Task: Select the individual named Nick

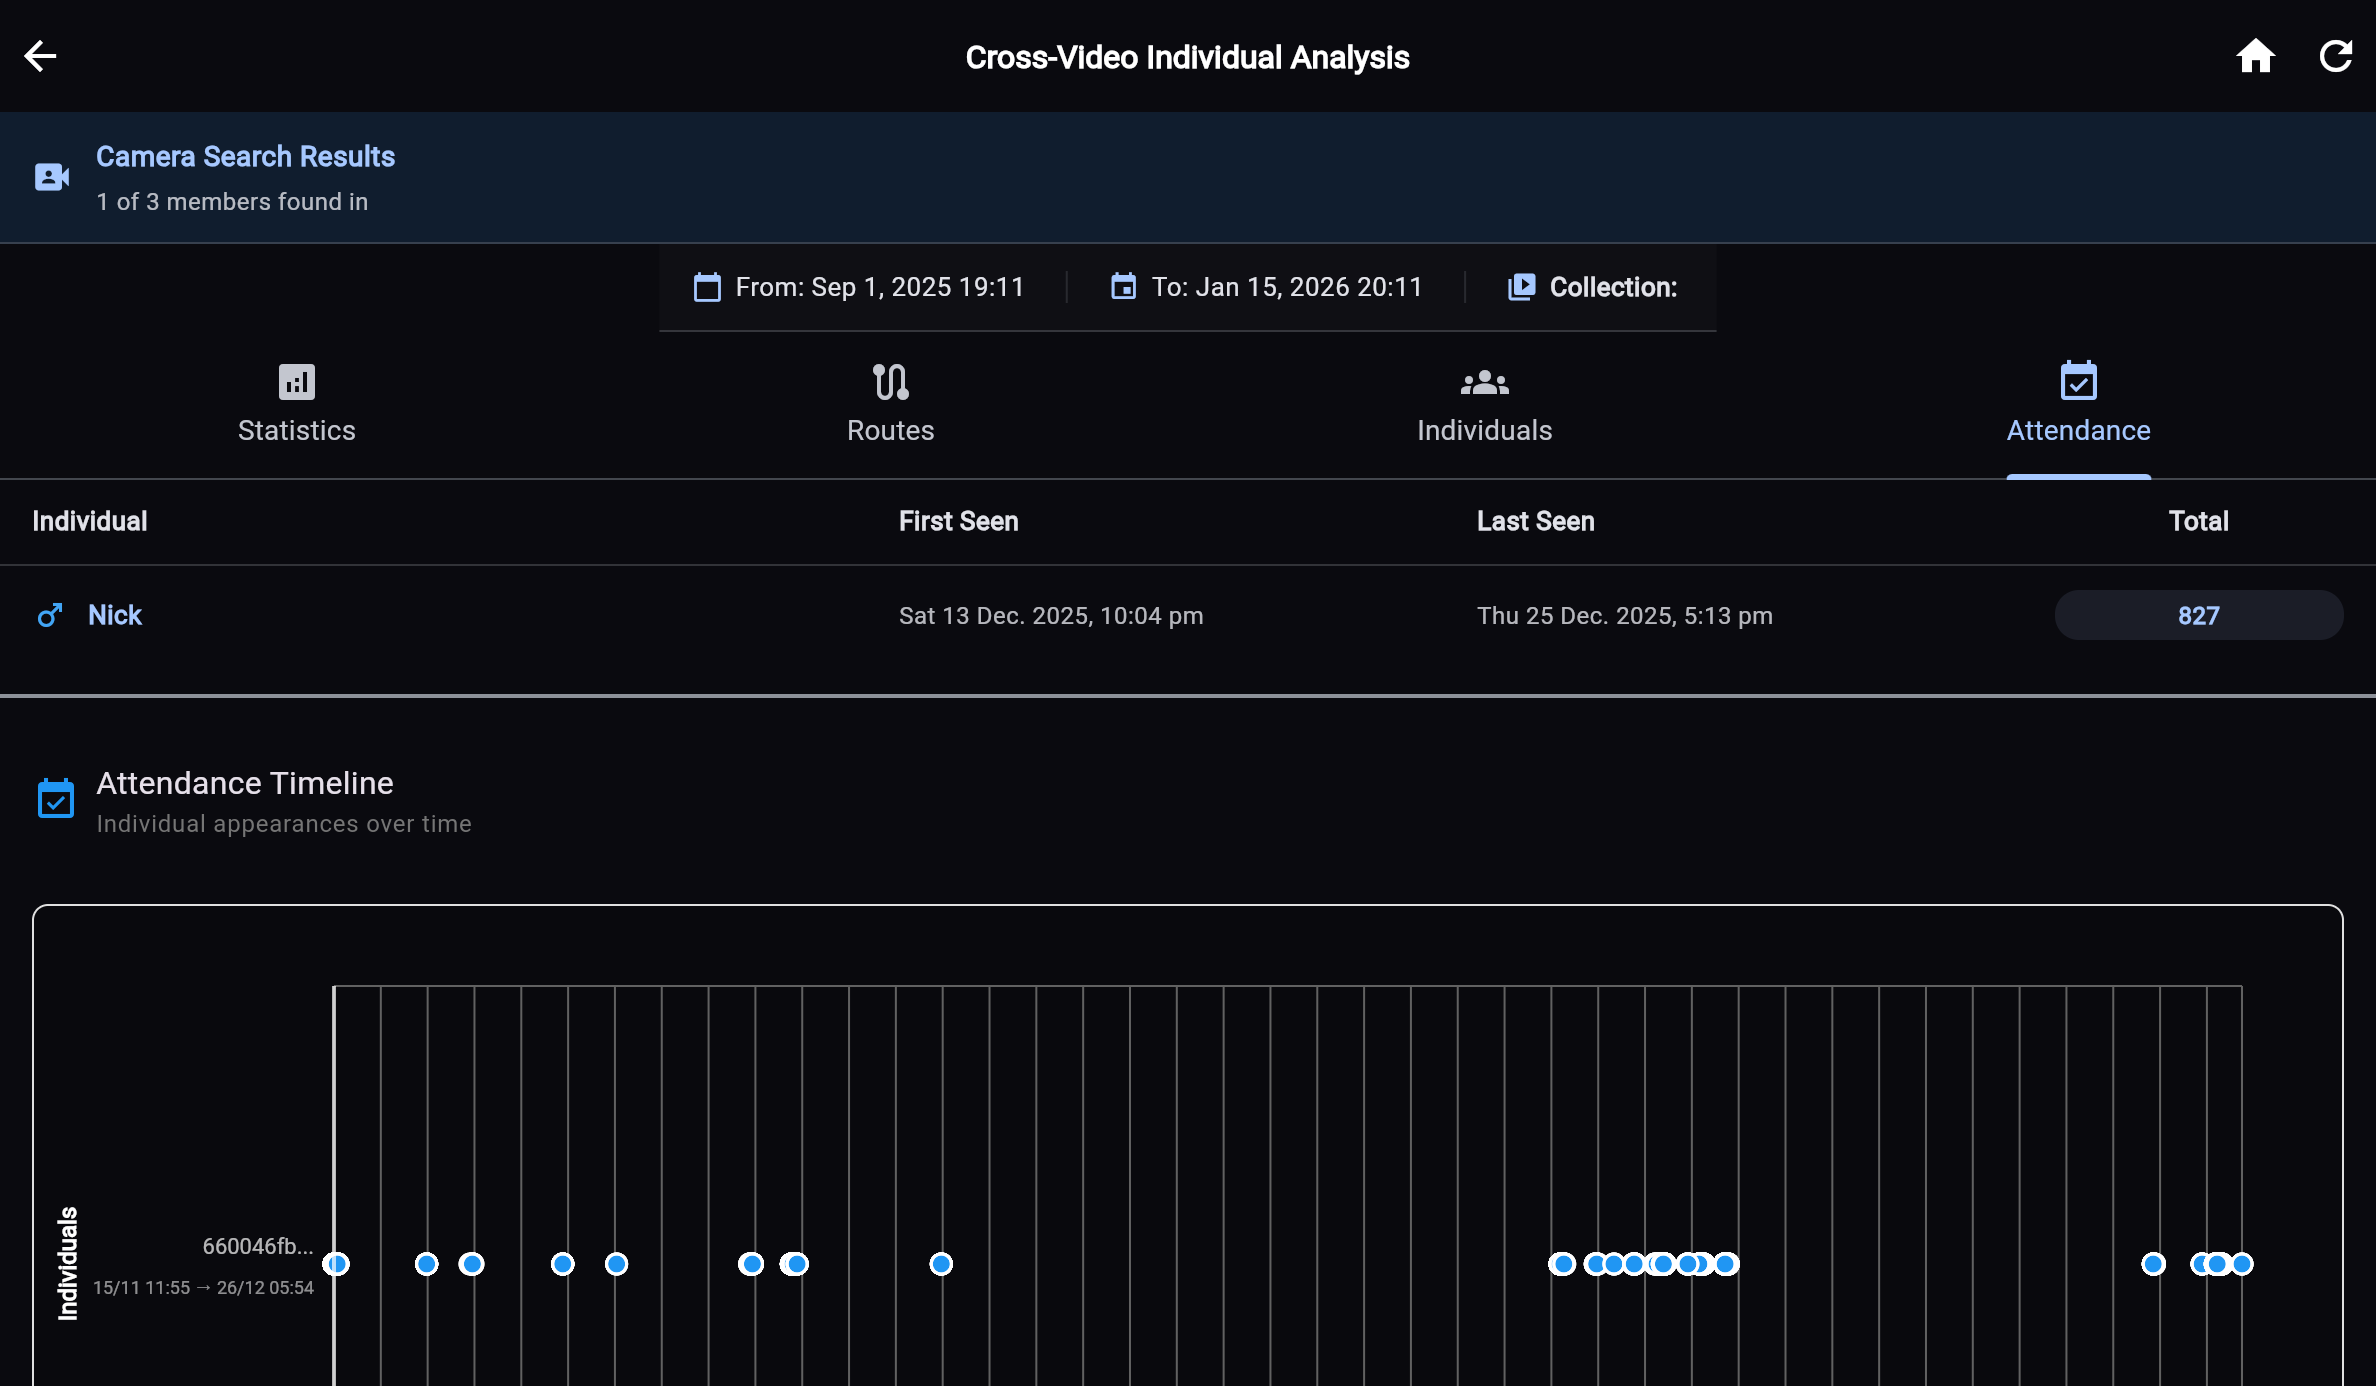Action: click(x=114, y=615)
